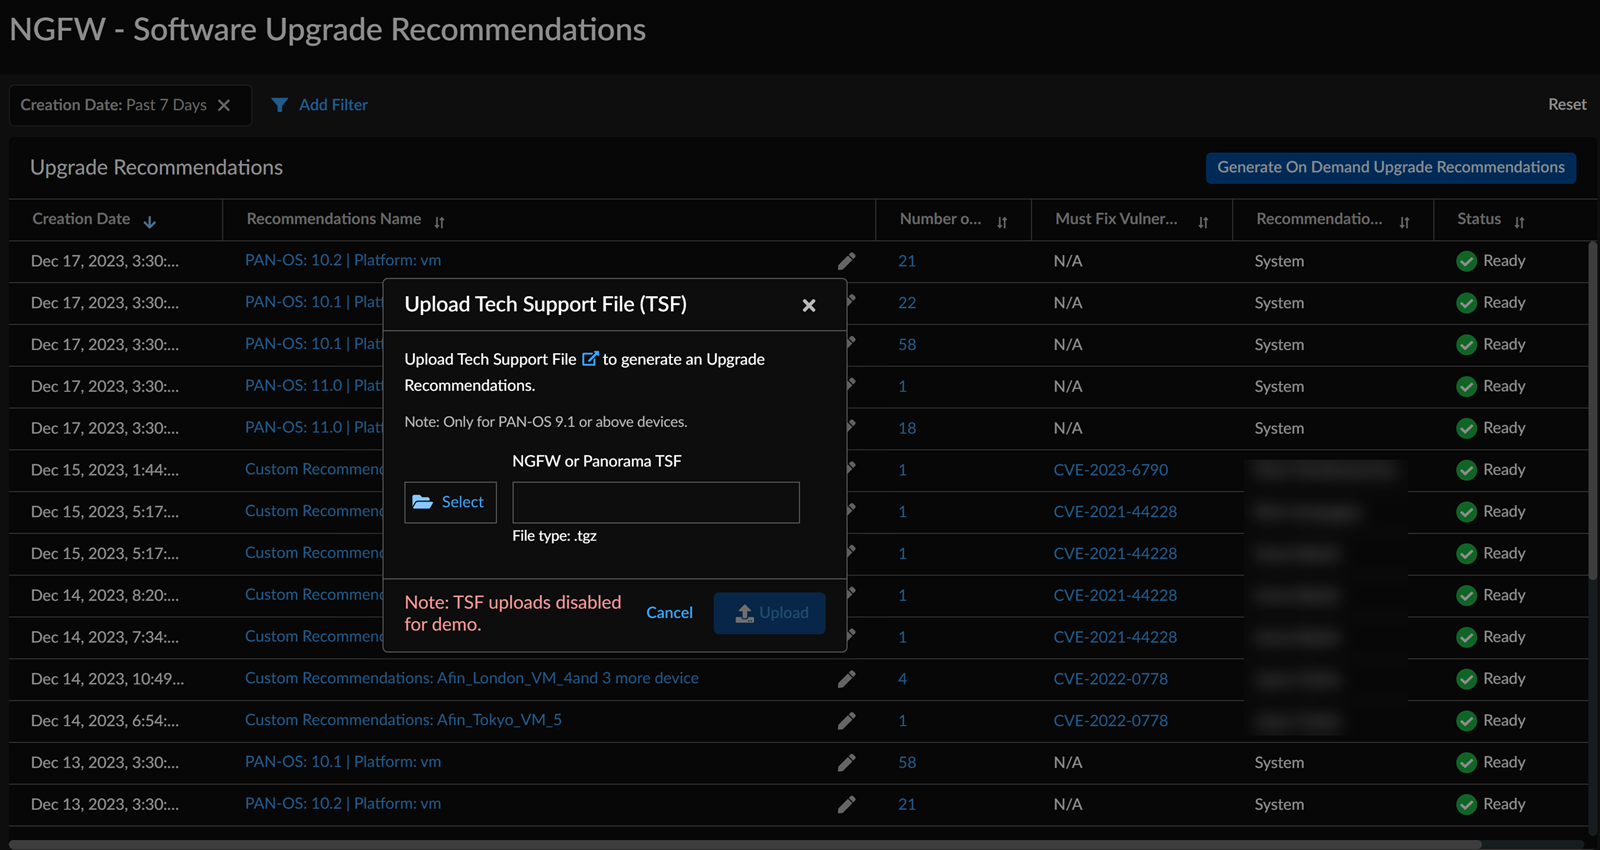Open Custom Recommendations Afin_Tokyo_VM_5 link

click(403, 720)
